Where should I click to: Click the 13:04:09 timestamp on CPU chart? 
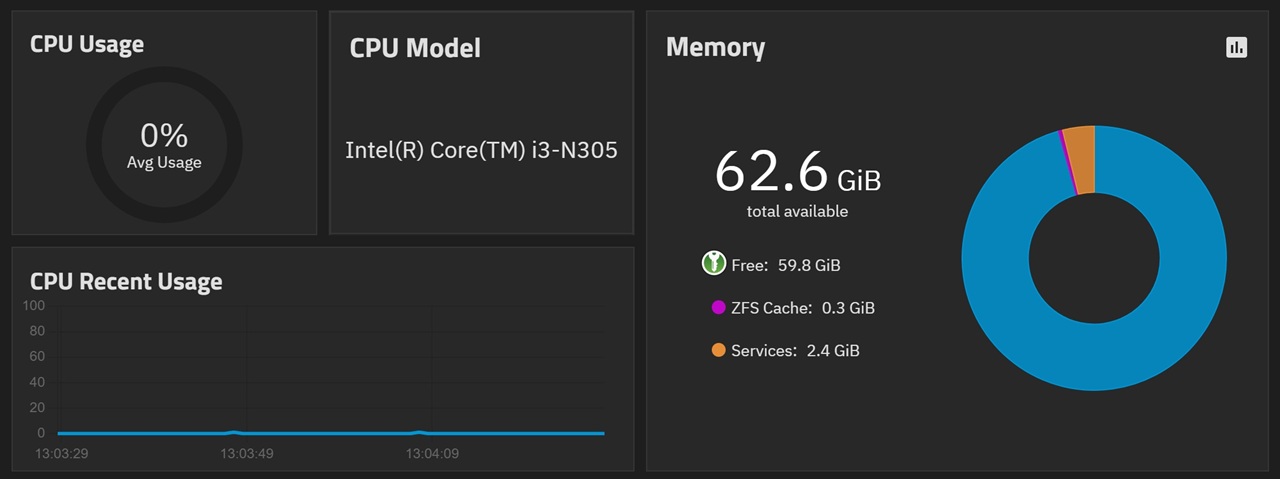(431, 454)
